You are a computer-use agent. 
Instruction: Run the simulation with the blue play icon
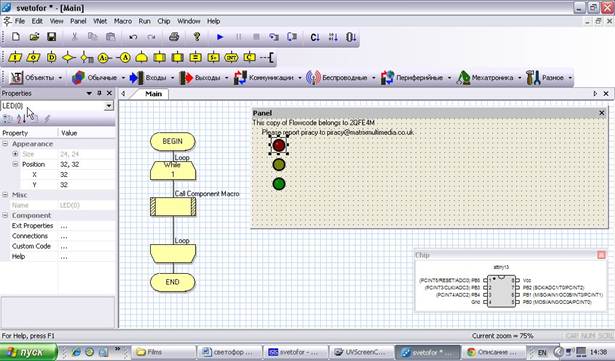(220, 37)
